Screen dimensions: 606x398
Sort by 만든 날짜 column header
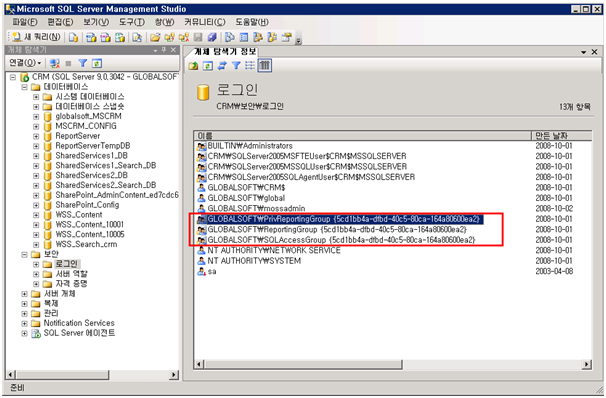562,136
